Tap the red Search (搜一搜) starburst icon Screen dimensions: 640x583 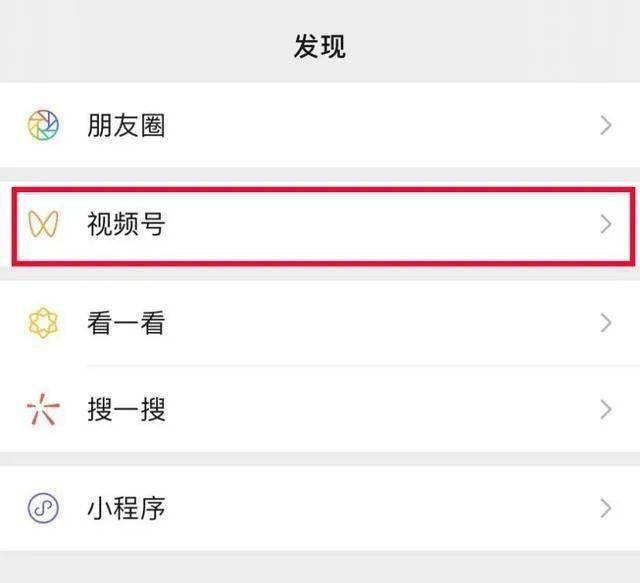[43, 409]
